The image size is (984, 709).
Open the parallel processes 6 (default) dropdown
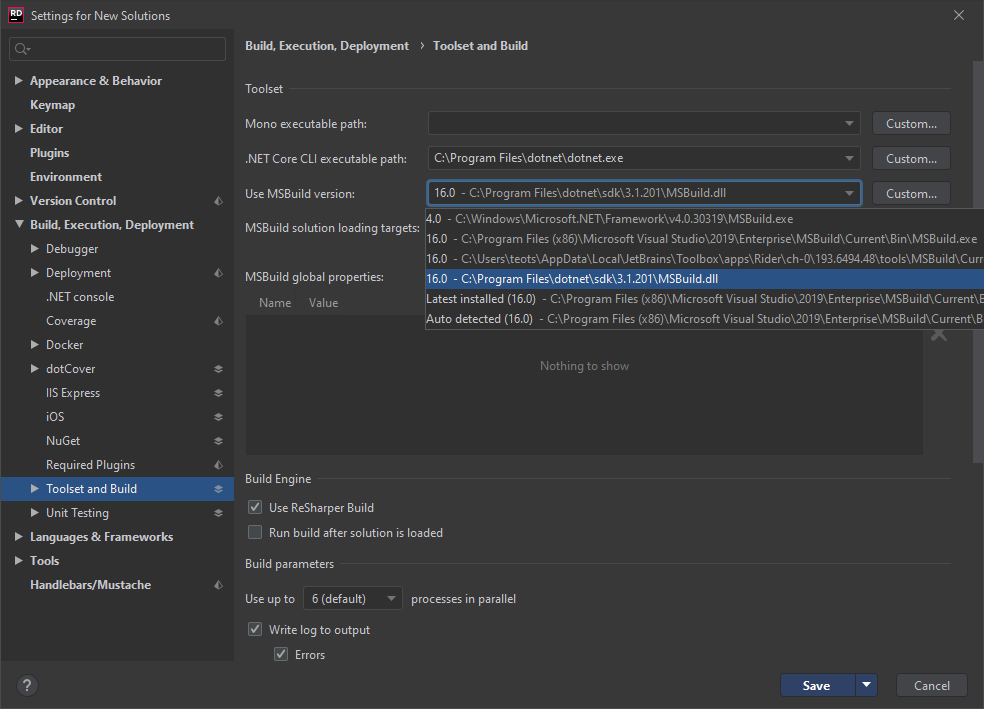click(353, 599)
